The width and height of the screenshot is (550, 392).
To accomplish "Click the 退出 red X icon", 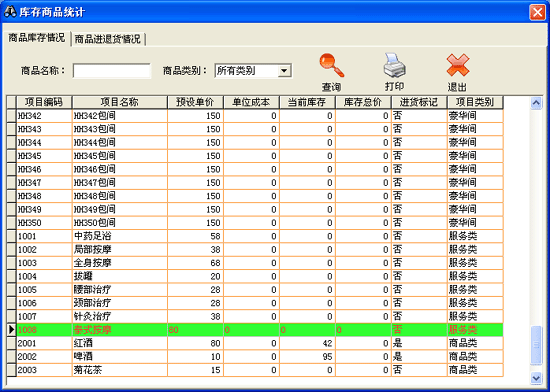I will [x=458, y=65].
